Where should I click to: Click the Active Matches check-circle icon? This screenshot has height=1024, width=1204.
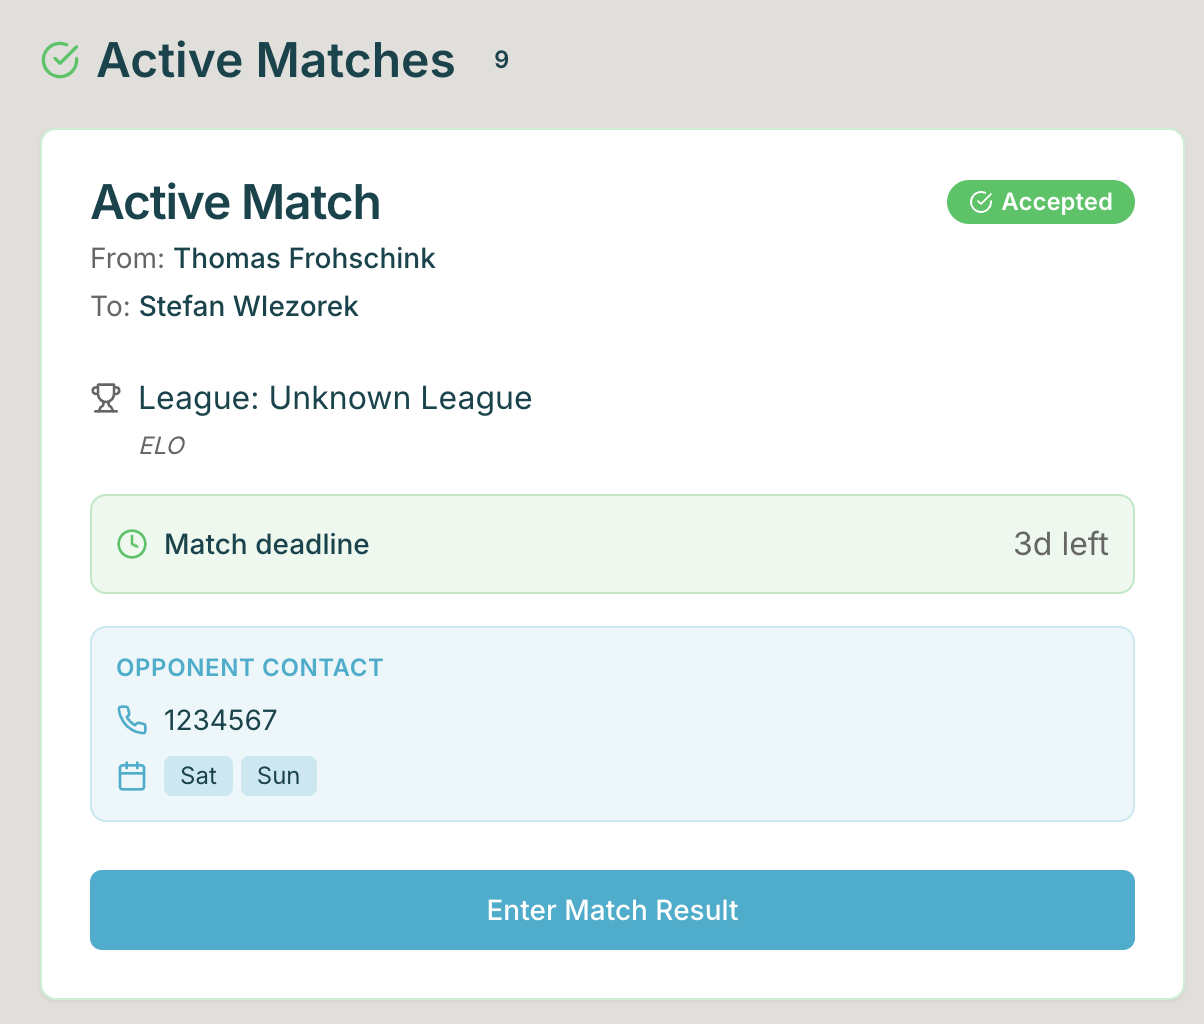click(x=60, y=60)
